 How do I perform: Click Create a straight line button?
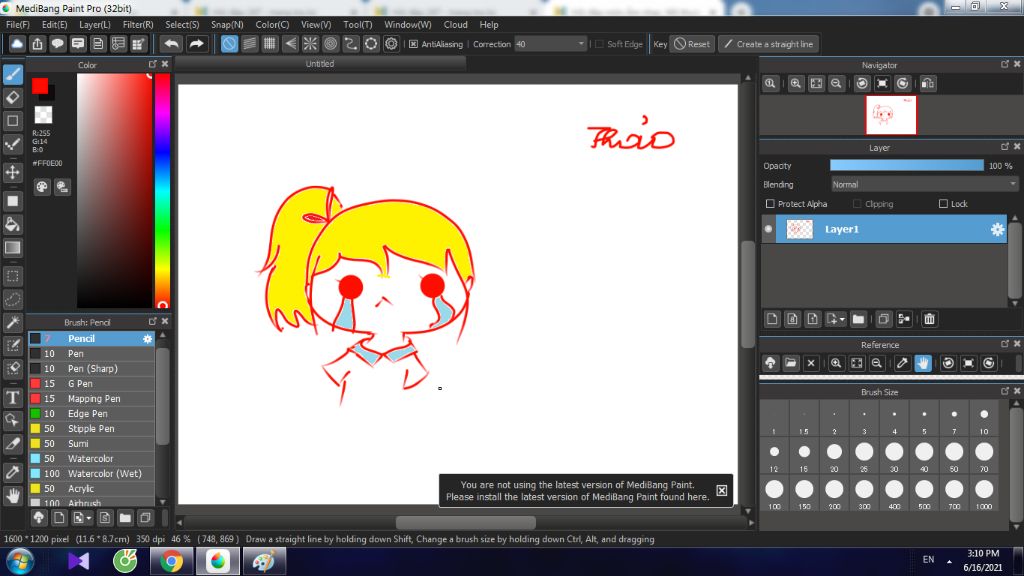point(769,44)
